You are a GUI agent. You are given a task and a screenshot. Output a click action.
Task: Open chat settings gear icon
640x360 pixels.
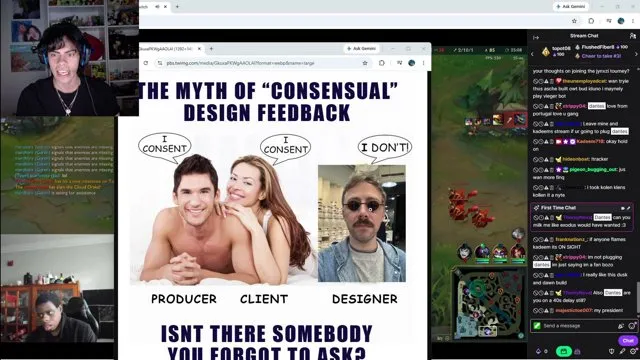pyautogui.click(x=632, y=351)
